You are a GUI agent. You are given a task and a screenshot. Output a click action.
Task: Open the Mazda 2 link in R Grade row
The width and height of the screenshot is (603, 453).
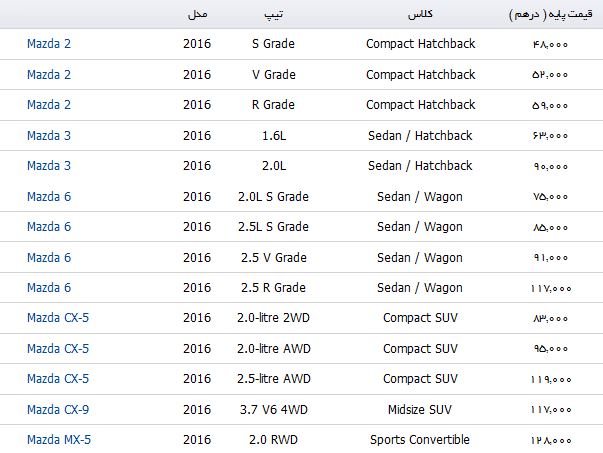[49, 105]
